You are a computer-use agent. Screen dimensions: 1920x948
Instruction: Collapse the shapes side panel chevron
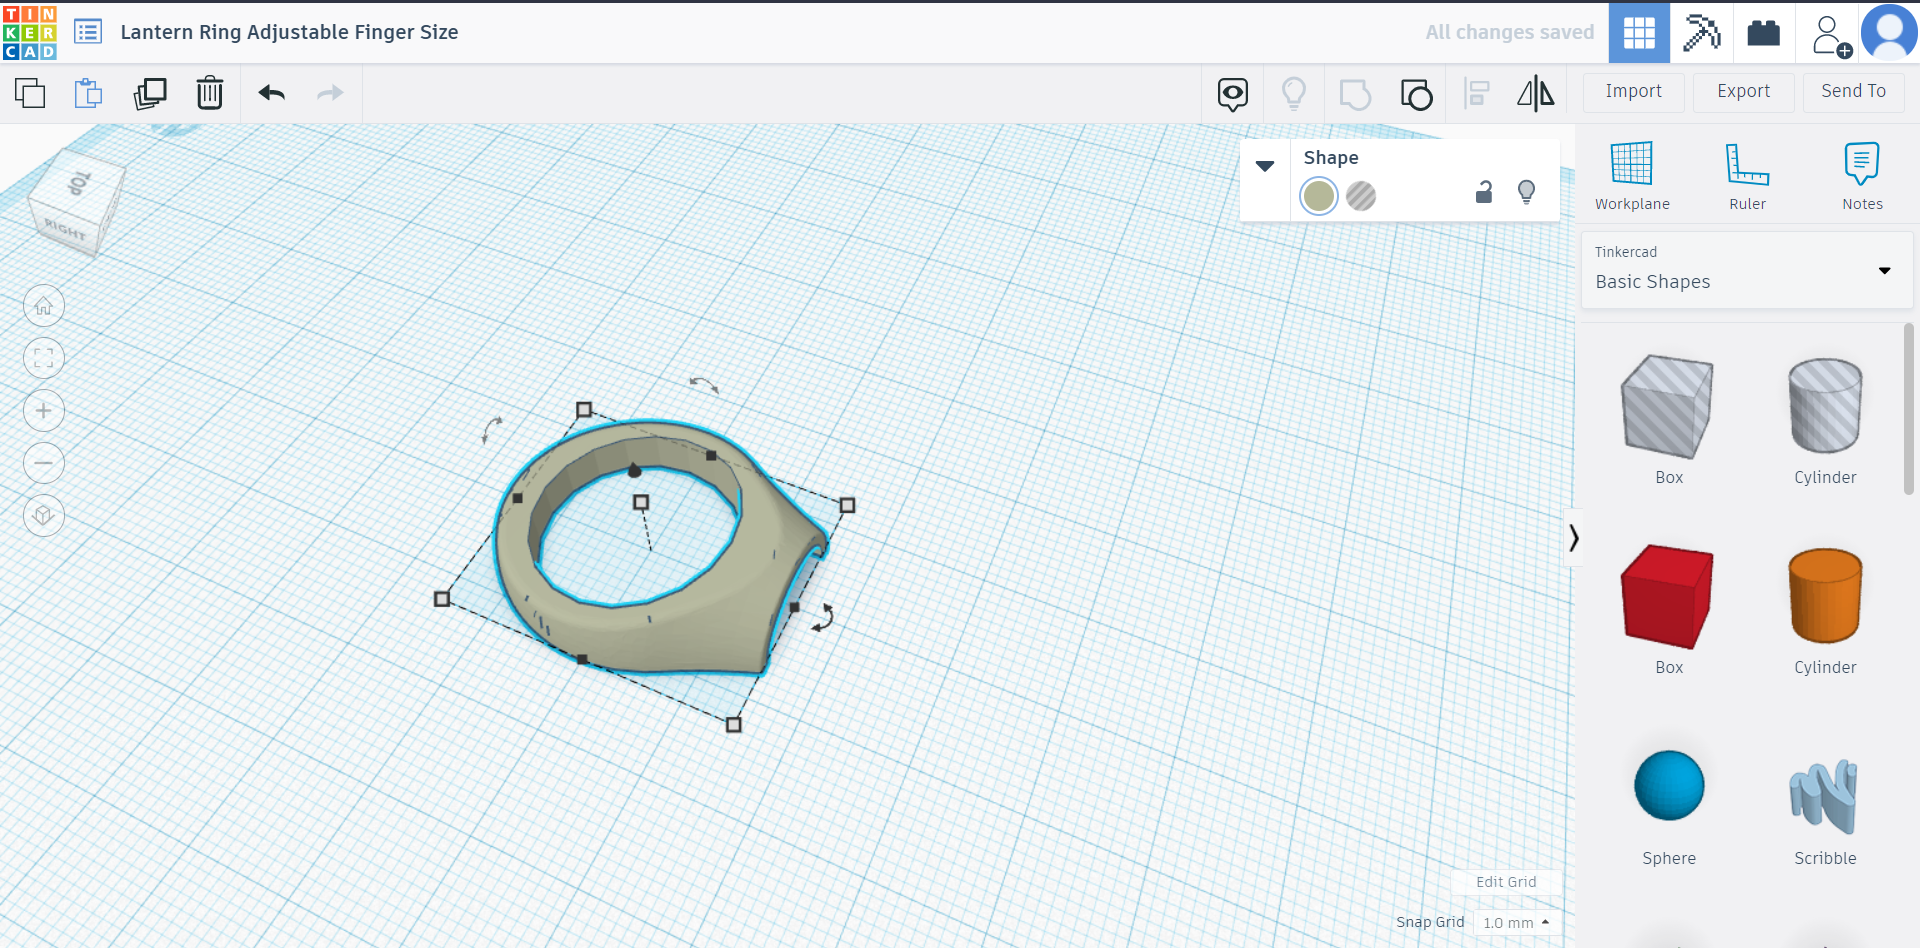1573,538
